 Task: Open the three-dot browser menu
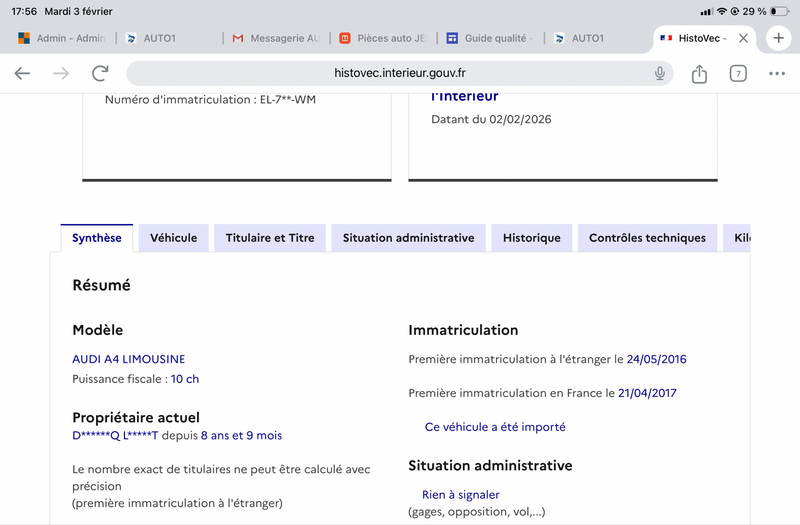(777, 73)
